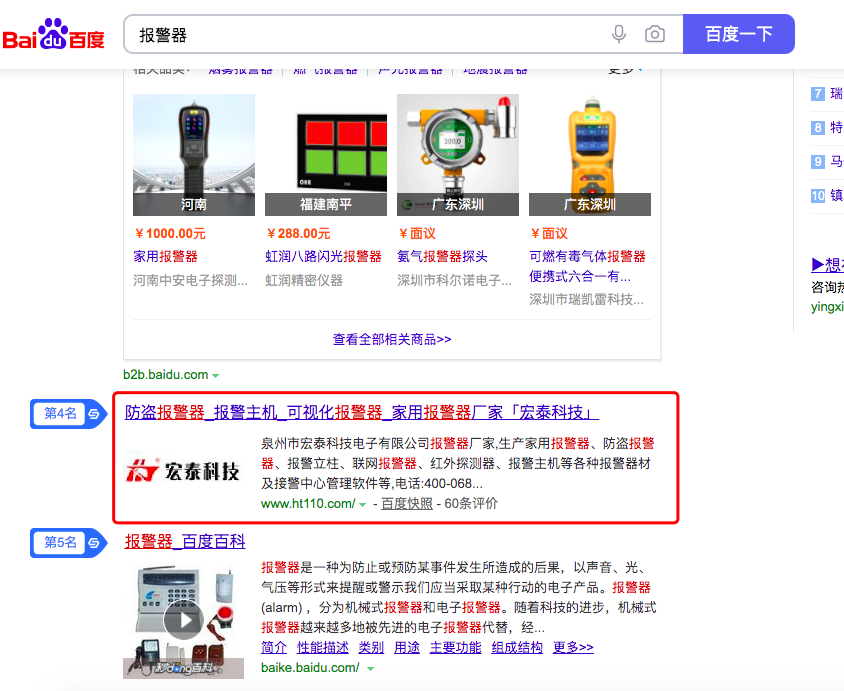Click the b2b.baidu.com green URL
This screenshot has height=691, width=844.
tap(166, 375)
